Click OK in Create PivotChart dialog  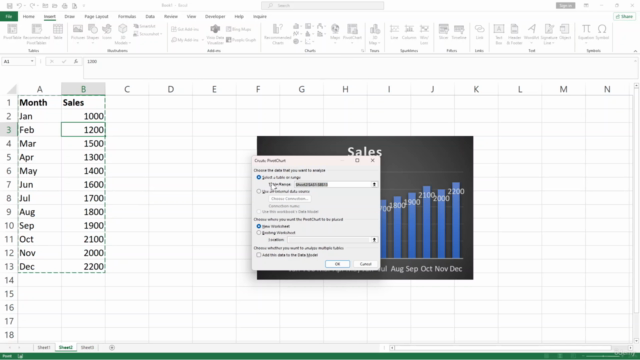337,264
